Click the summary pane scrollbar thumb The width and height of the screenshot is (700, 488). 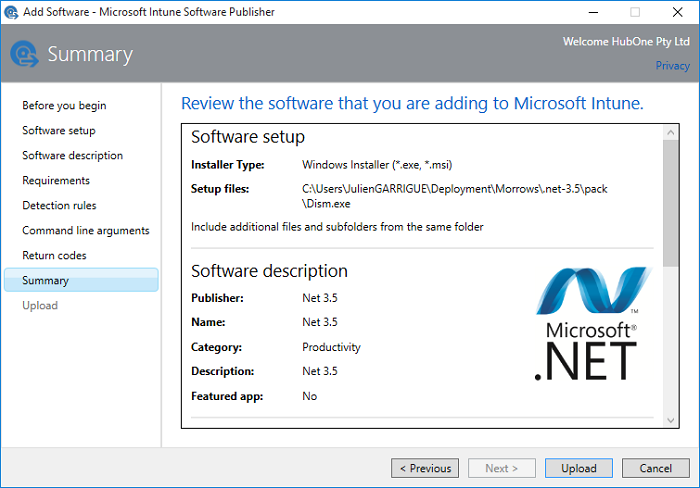[671, 204]
